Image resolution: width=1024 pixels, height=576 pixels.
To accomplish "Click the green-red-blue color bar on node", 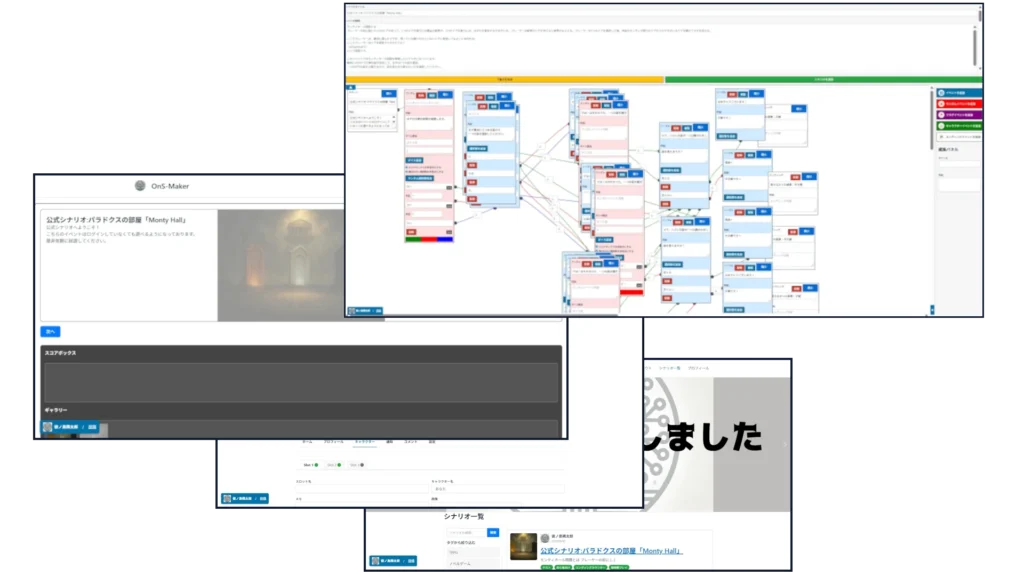I will [x=429, y=239].
